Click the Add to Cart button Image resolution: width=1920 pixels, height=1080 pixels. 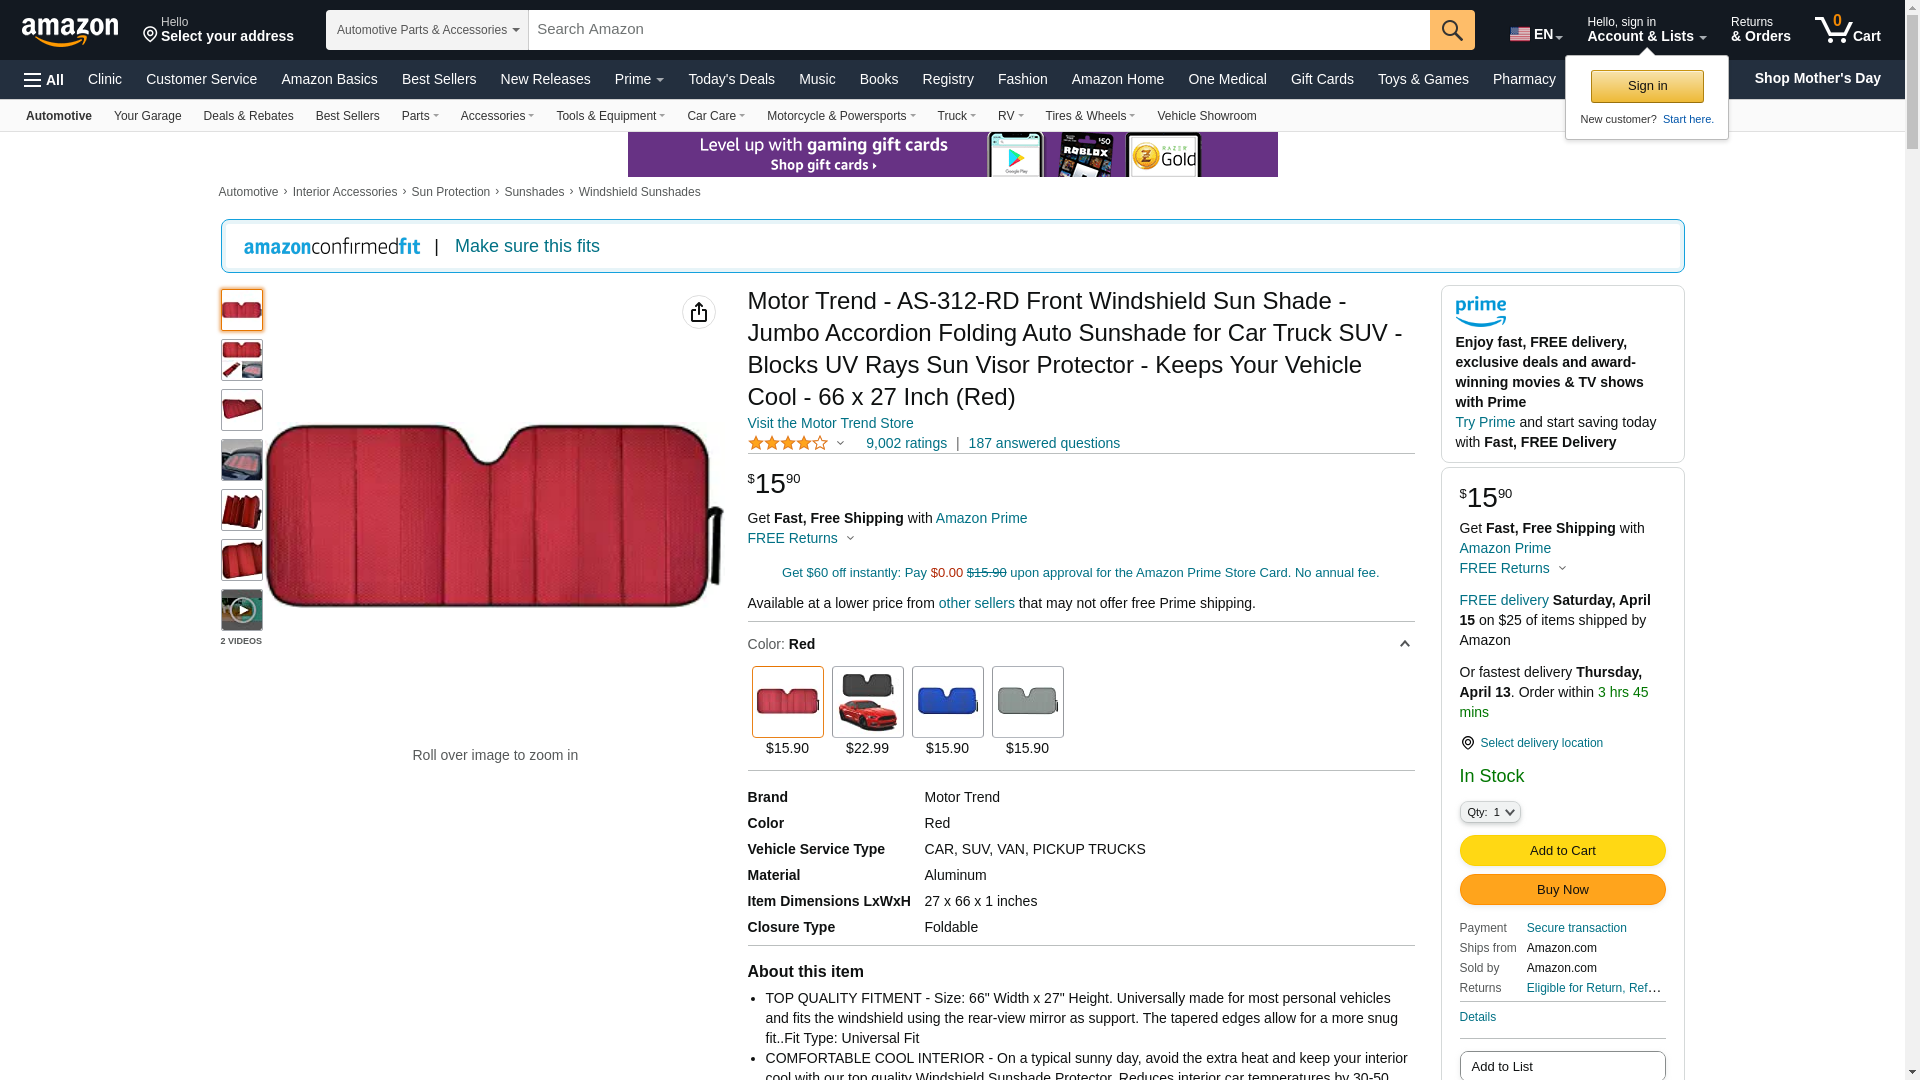pos(1562,850)
